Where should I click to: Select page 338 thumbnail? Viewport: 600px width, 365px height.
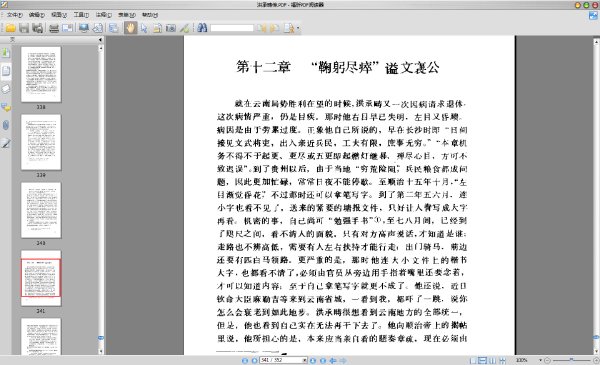click(41, 74)
